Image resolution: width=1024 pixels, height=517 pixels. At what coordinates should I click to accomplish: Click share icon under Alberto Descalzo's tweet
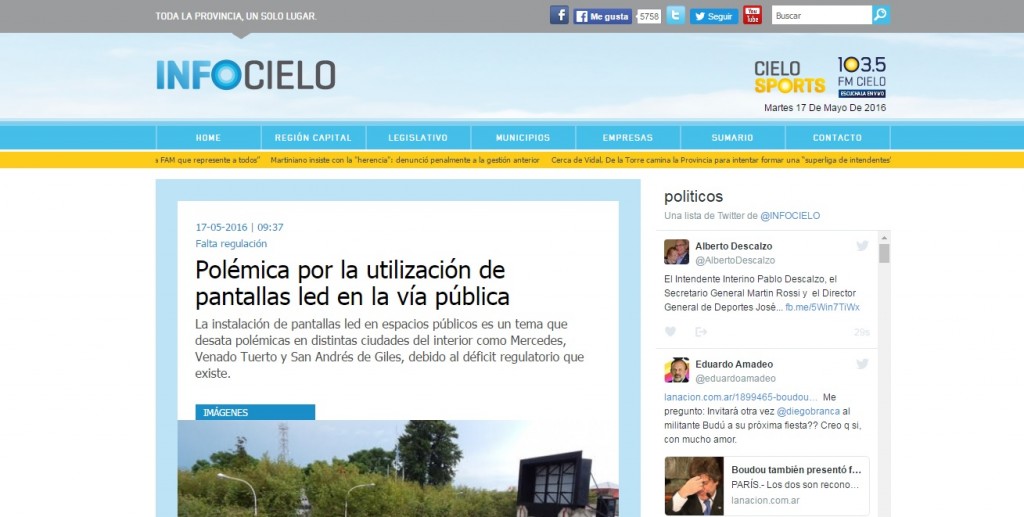(701, 332)
